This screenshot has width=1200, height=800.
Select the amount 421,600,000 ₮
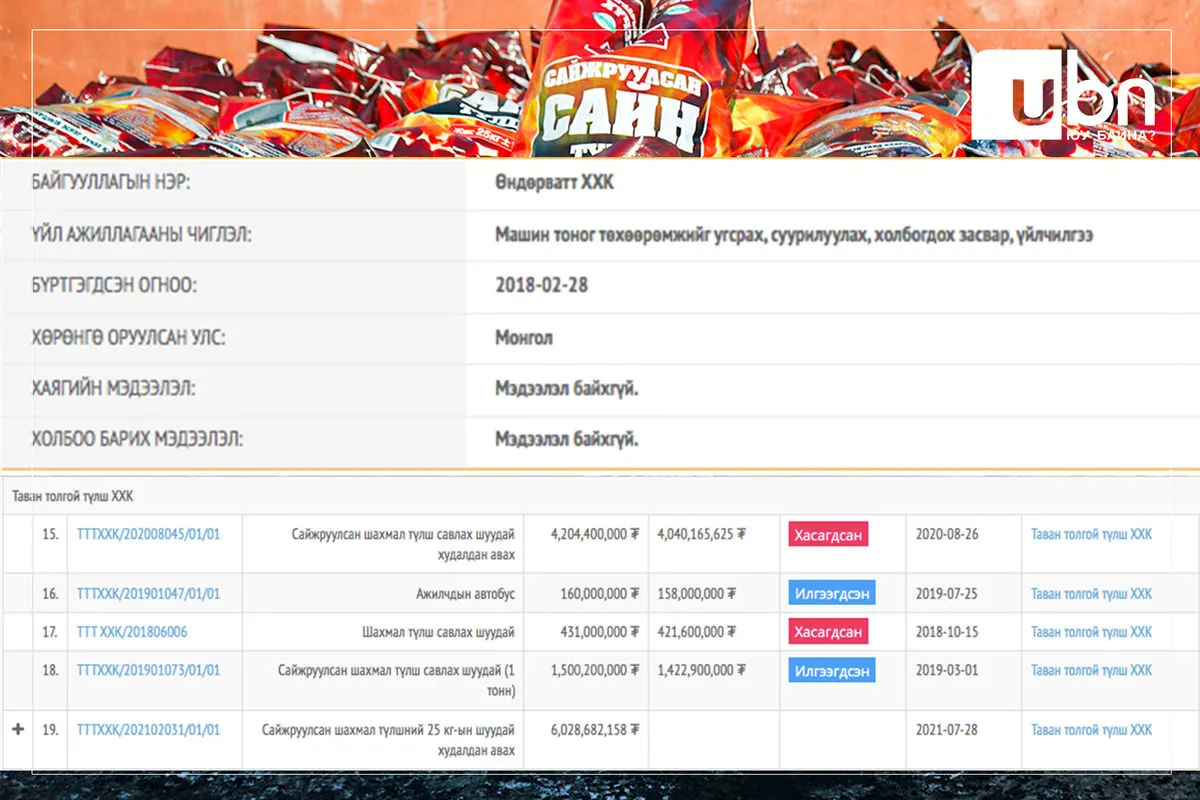(x=697, y=632)
